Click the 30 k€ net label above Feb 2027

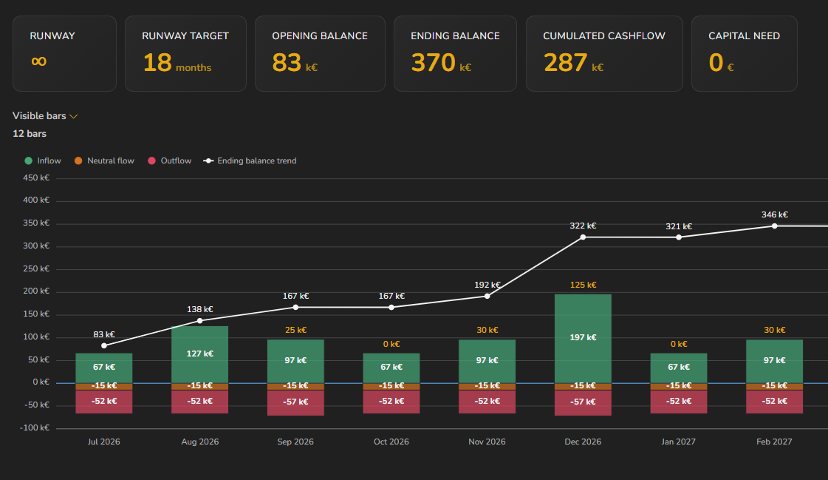[x=774, y=330]
